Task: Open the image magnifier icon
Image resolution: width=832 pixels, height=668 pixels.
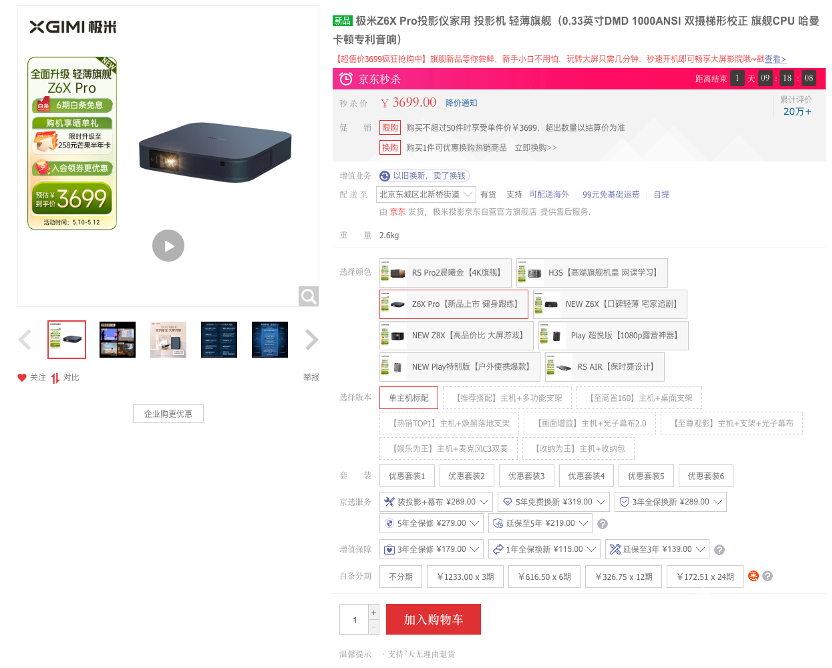Action: 308,296
